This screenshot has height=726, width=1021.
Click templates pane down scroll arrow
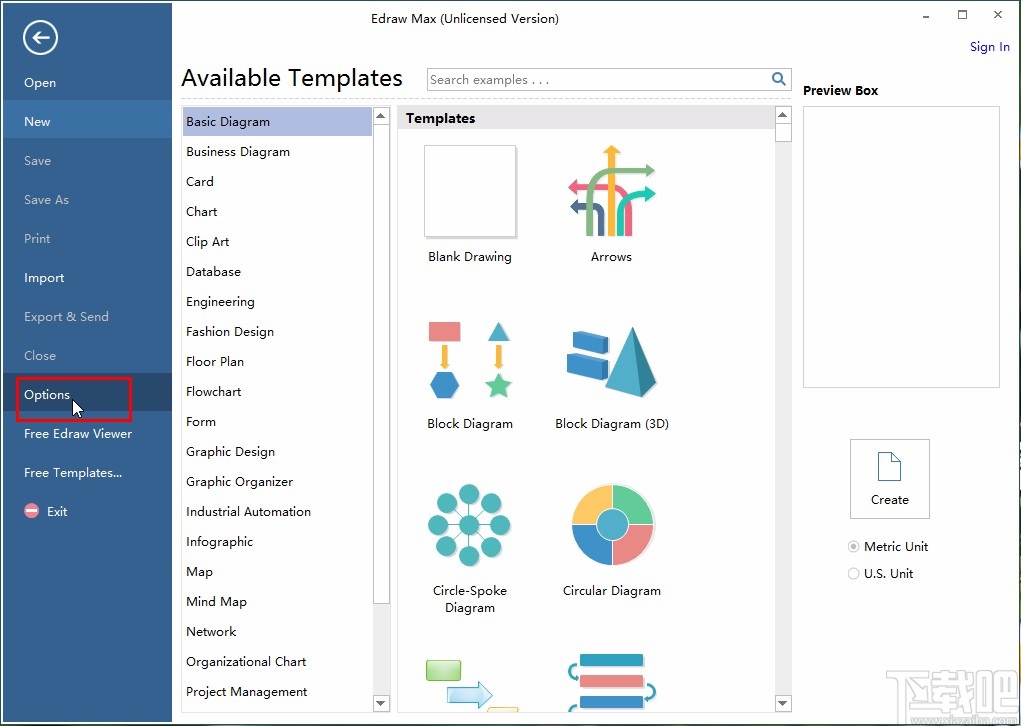coord(783,703)
